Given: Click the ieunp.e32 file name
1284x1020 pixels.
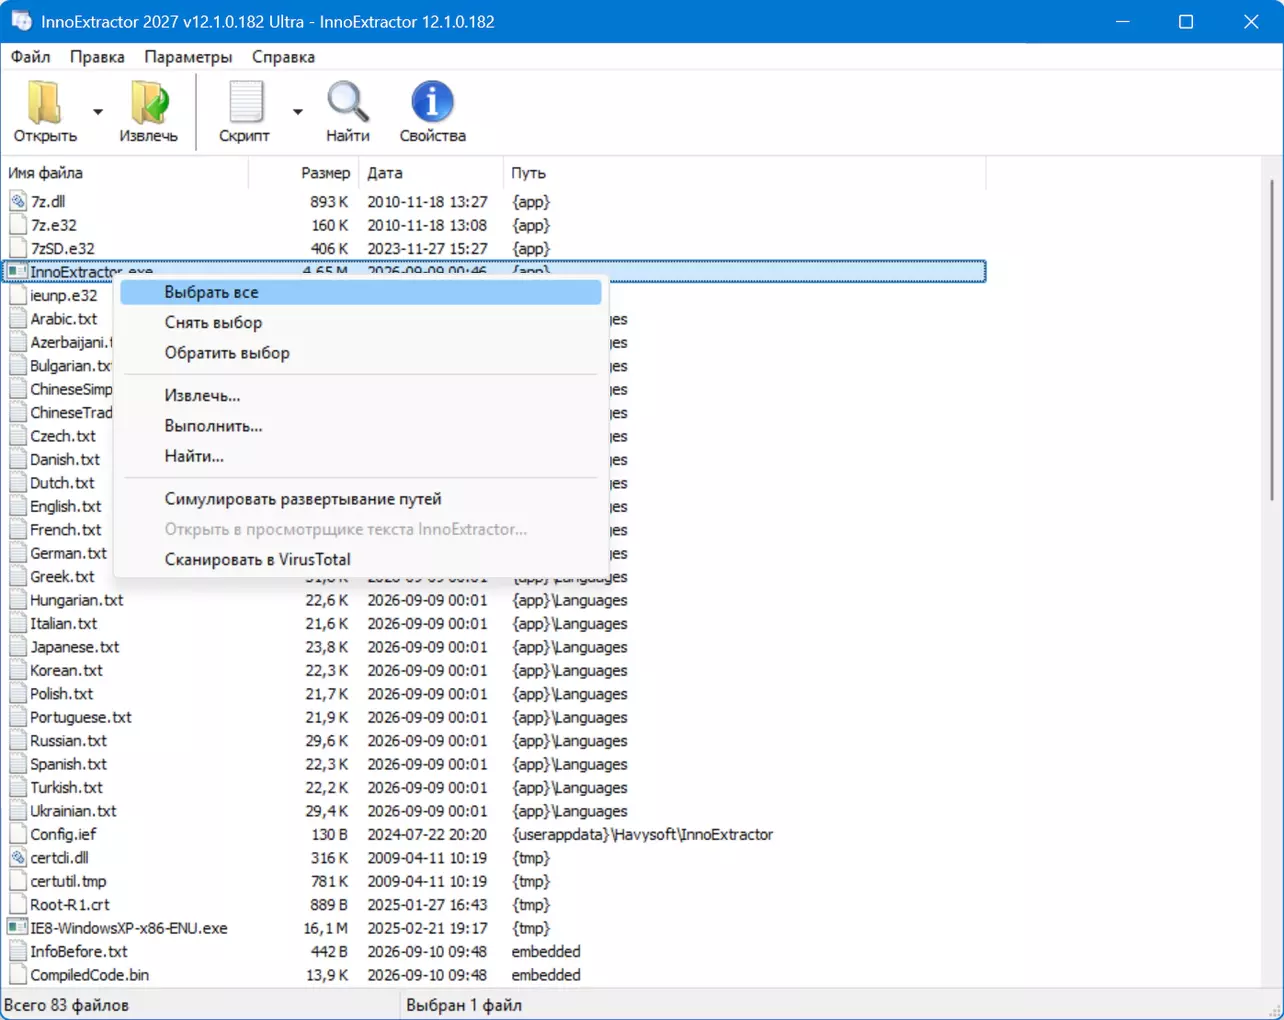Looking at the screenshot, I should 64,295.
